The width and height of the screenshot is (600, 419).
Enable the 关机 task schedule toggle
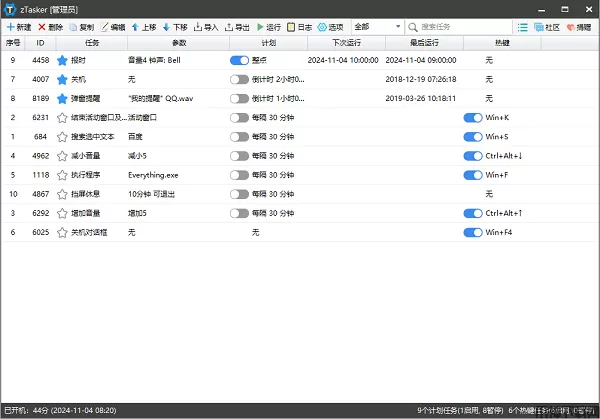pos(239,80)
